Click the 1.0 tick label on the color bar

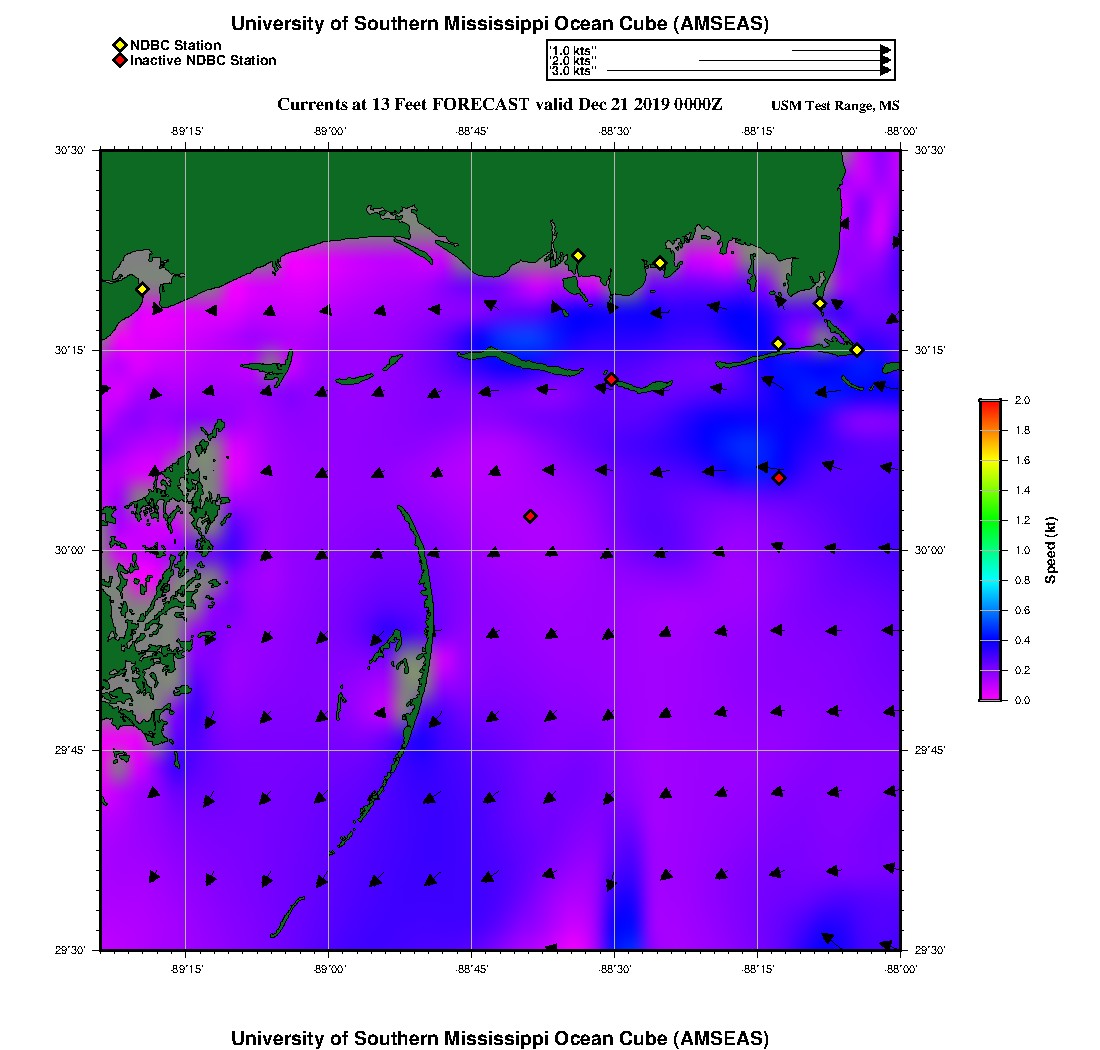pyautogui.click(x=1022, y=550)
